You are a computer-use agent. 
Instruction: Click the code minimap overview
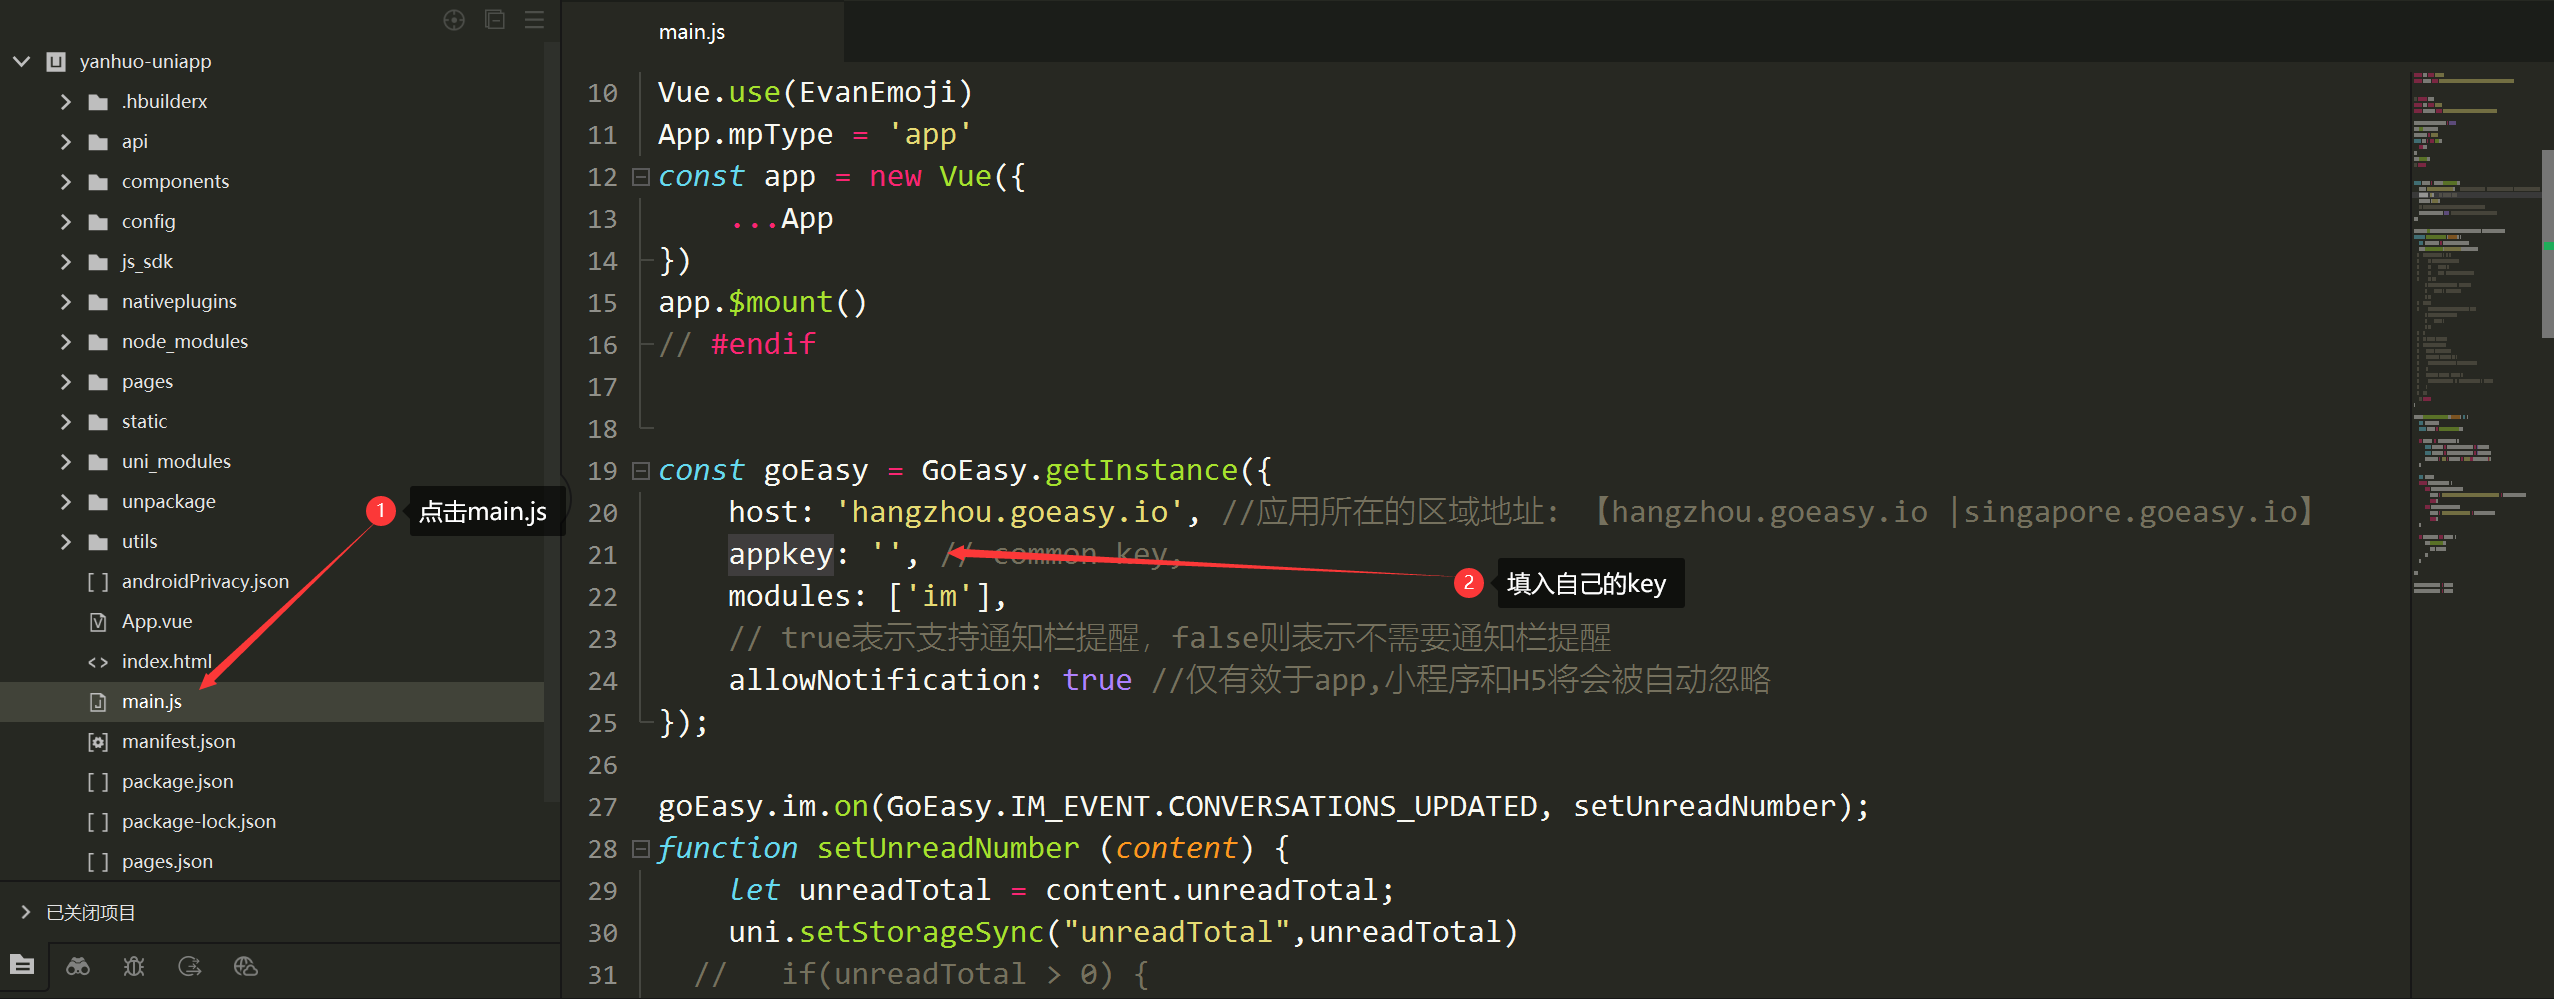pyautogui.click(x=2475, y=335)
